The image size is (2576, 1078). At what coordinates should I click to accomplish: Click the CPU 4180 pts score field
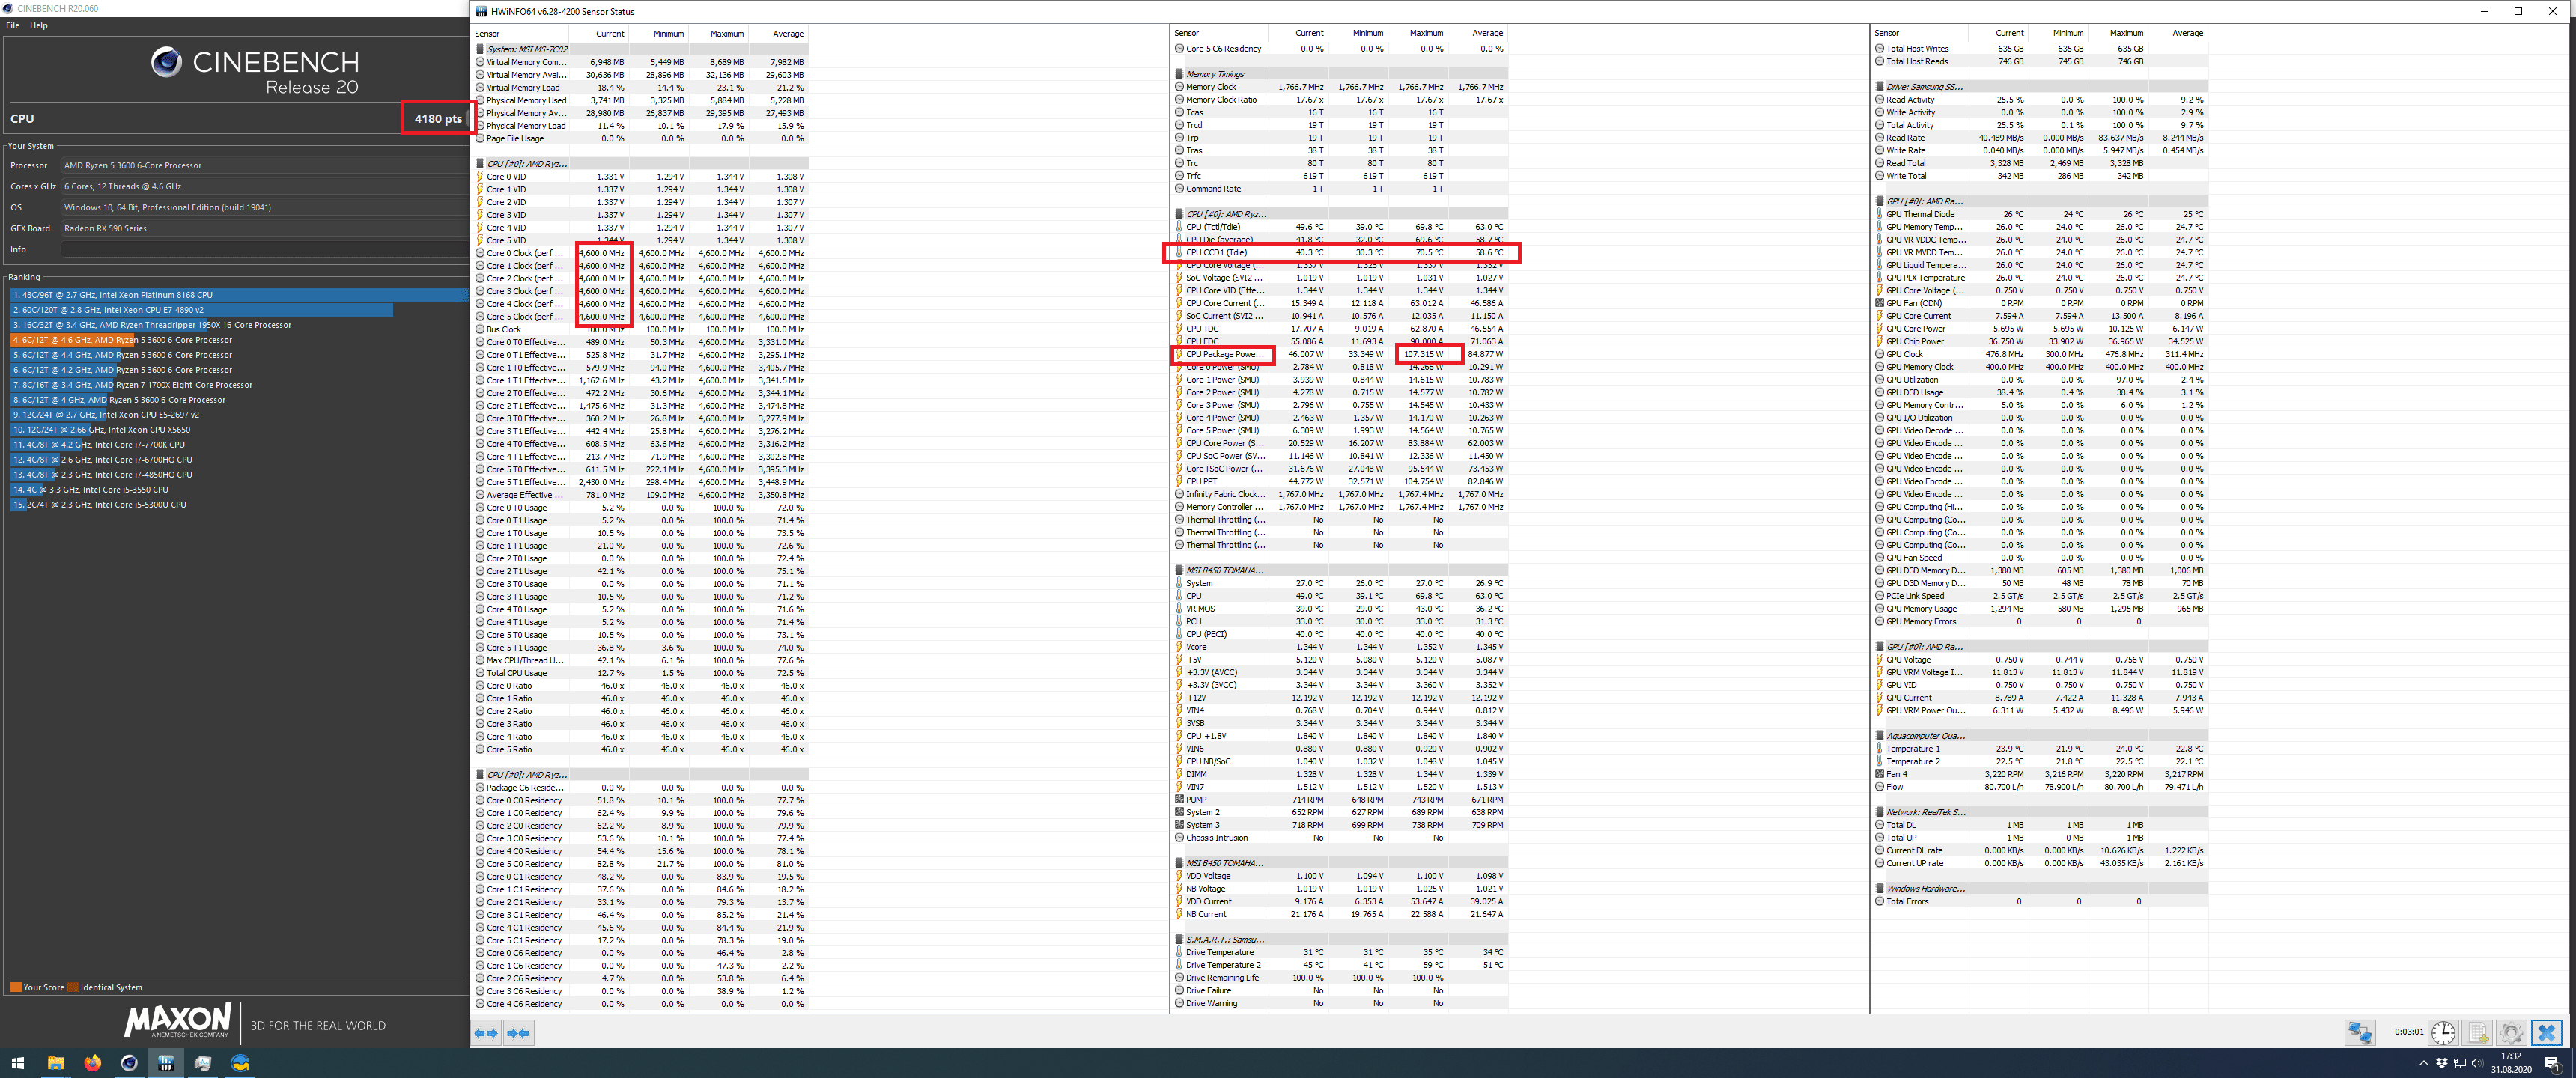click(x=437, y=118)
